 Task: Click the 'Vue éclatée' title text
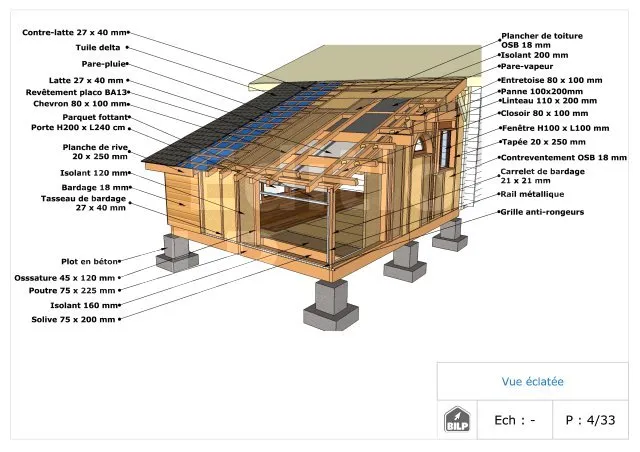(x=532, y=381)
